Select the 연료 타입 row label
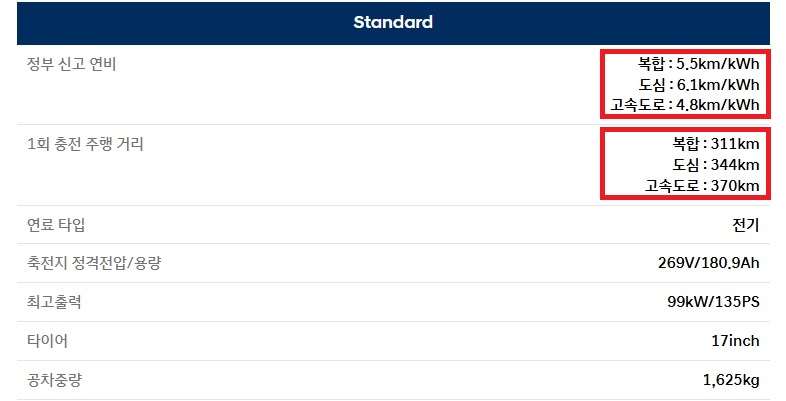This screenshot has width=786, height=401. pyautogui.click(x=56, y=225)
